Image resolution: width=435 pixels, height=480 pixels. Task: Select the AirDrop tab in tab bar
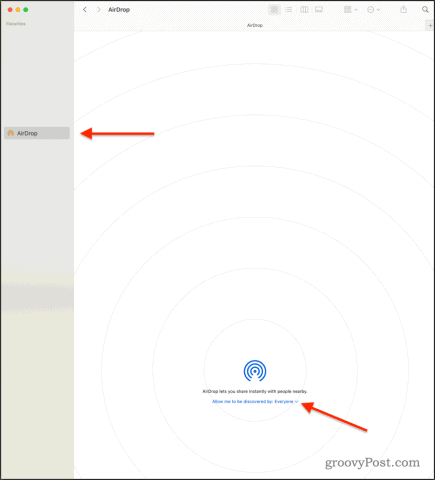pyautogui.click(x=254, y=25)
